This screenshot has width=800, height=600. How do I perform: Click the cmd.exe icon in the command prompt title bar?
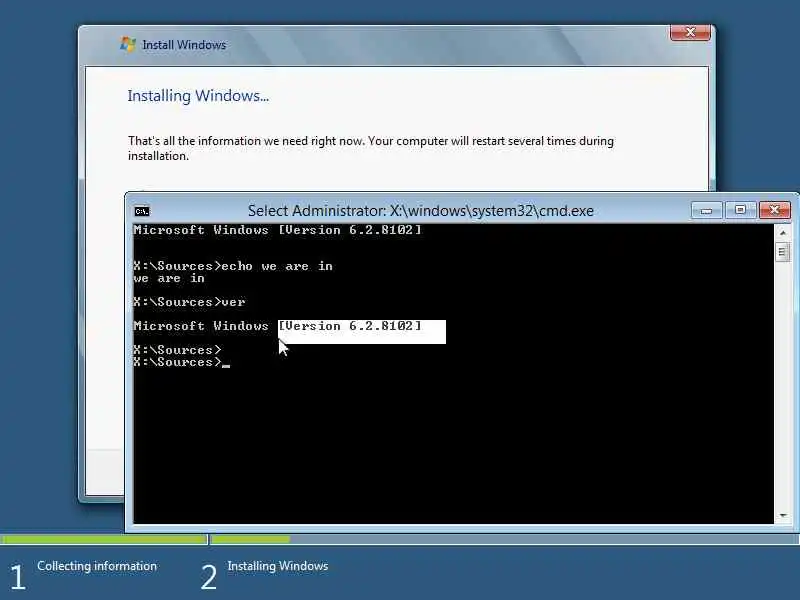[x=142, y=211]
